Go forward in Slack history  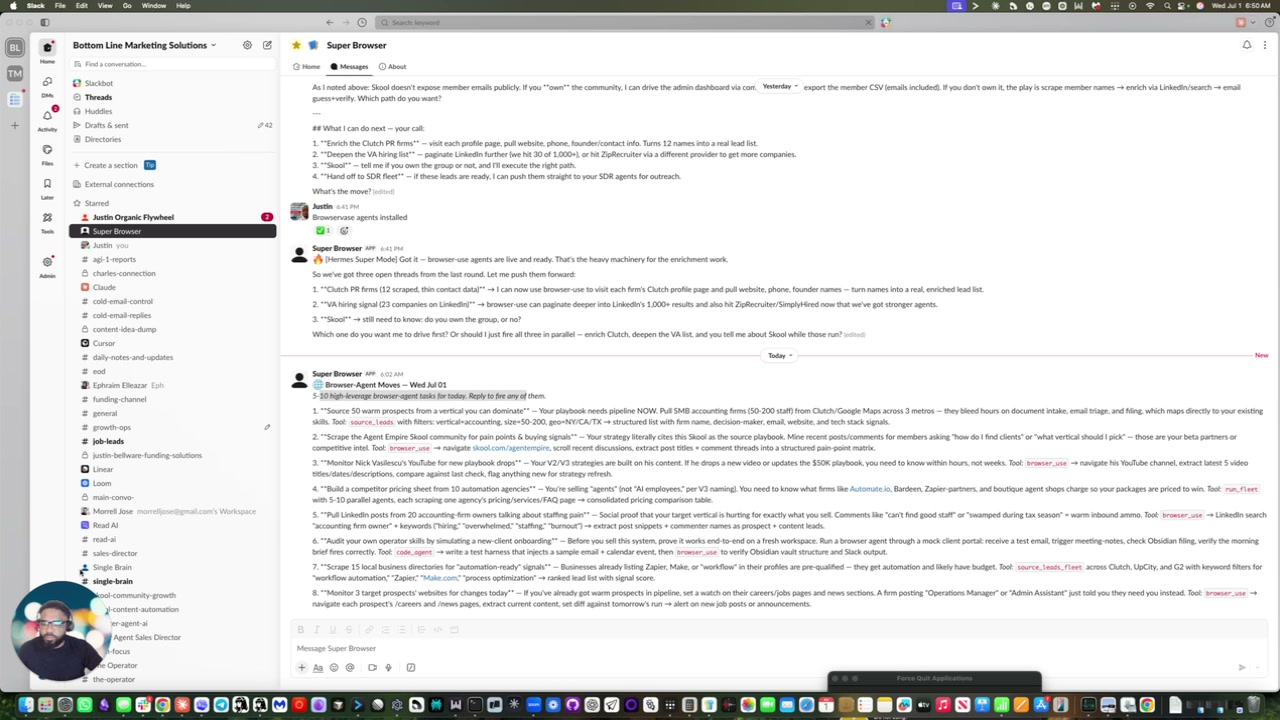(x=346, y=22)
